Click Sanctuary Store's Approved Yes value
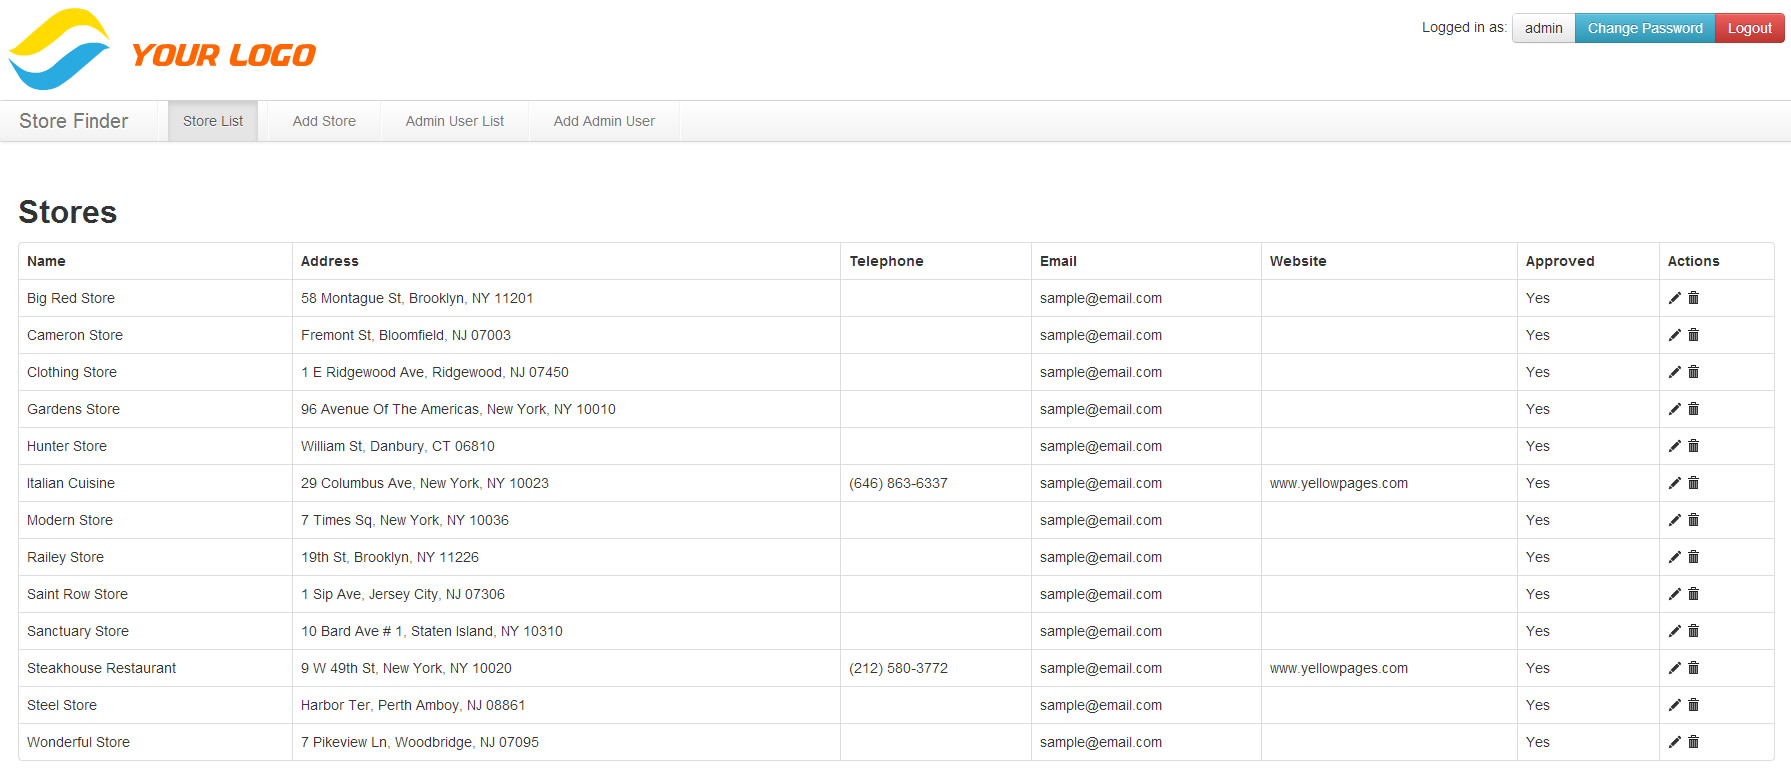Screen dimensions: 1791x772 1538,631
